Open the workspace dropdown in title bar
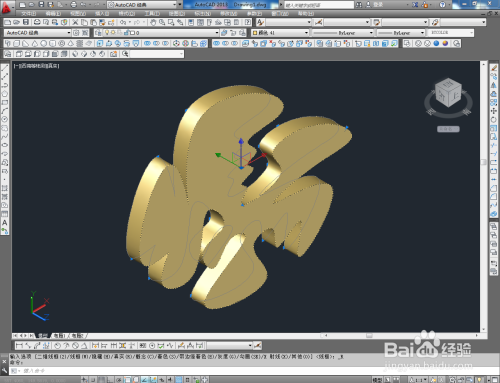 (x=175, y=5)
